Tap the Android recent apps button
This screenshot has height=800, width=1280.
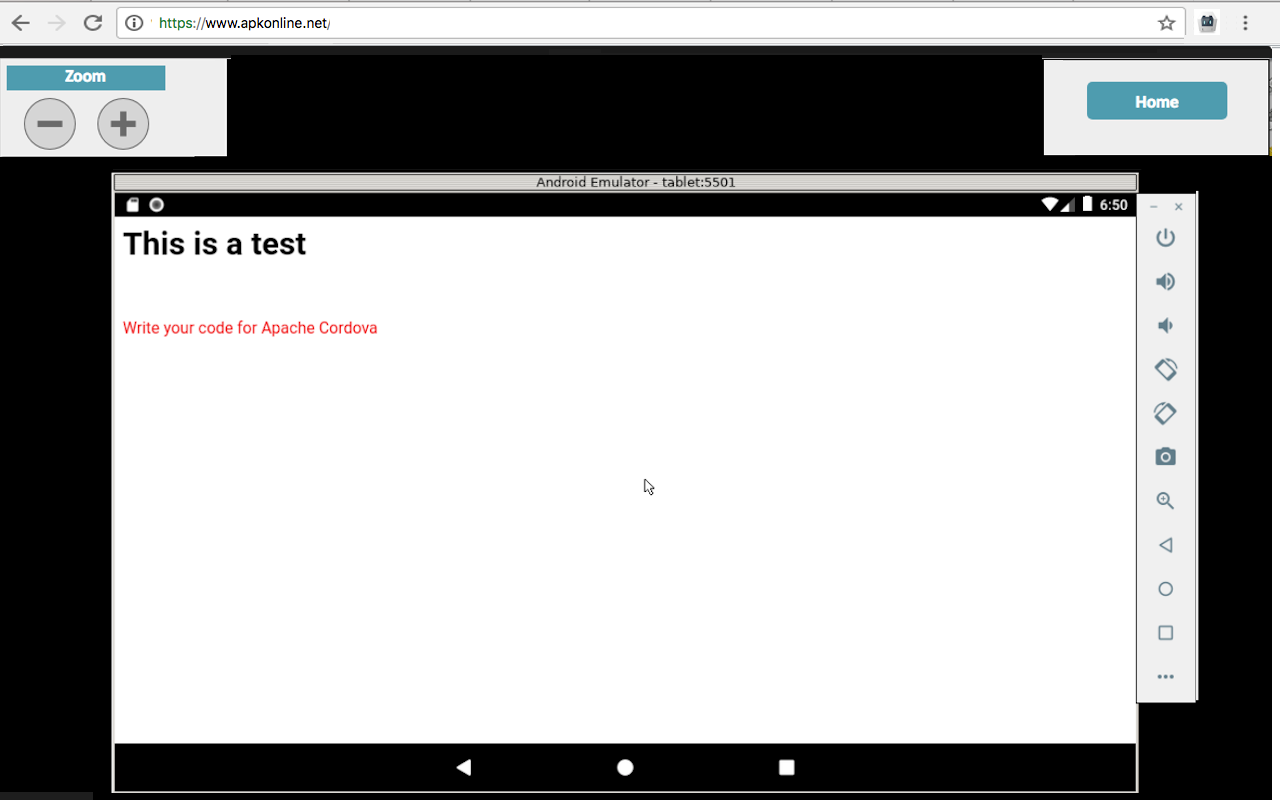[x=787, y=767]
